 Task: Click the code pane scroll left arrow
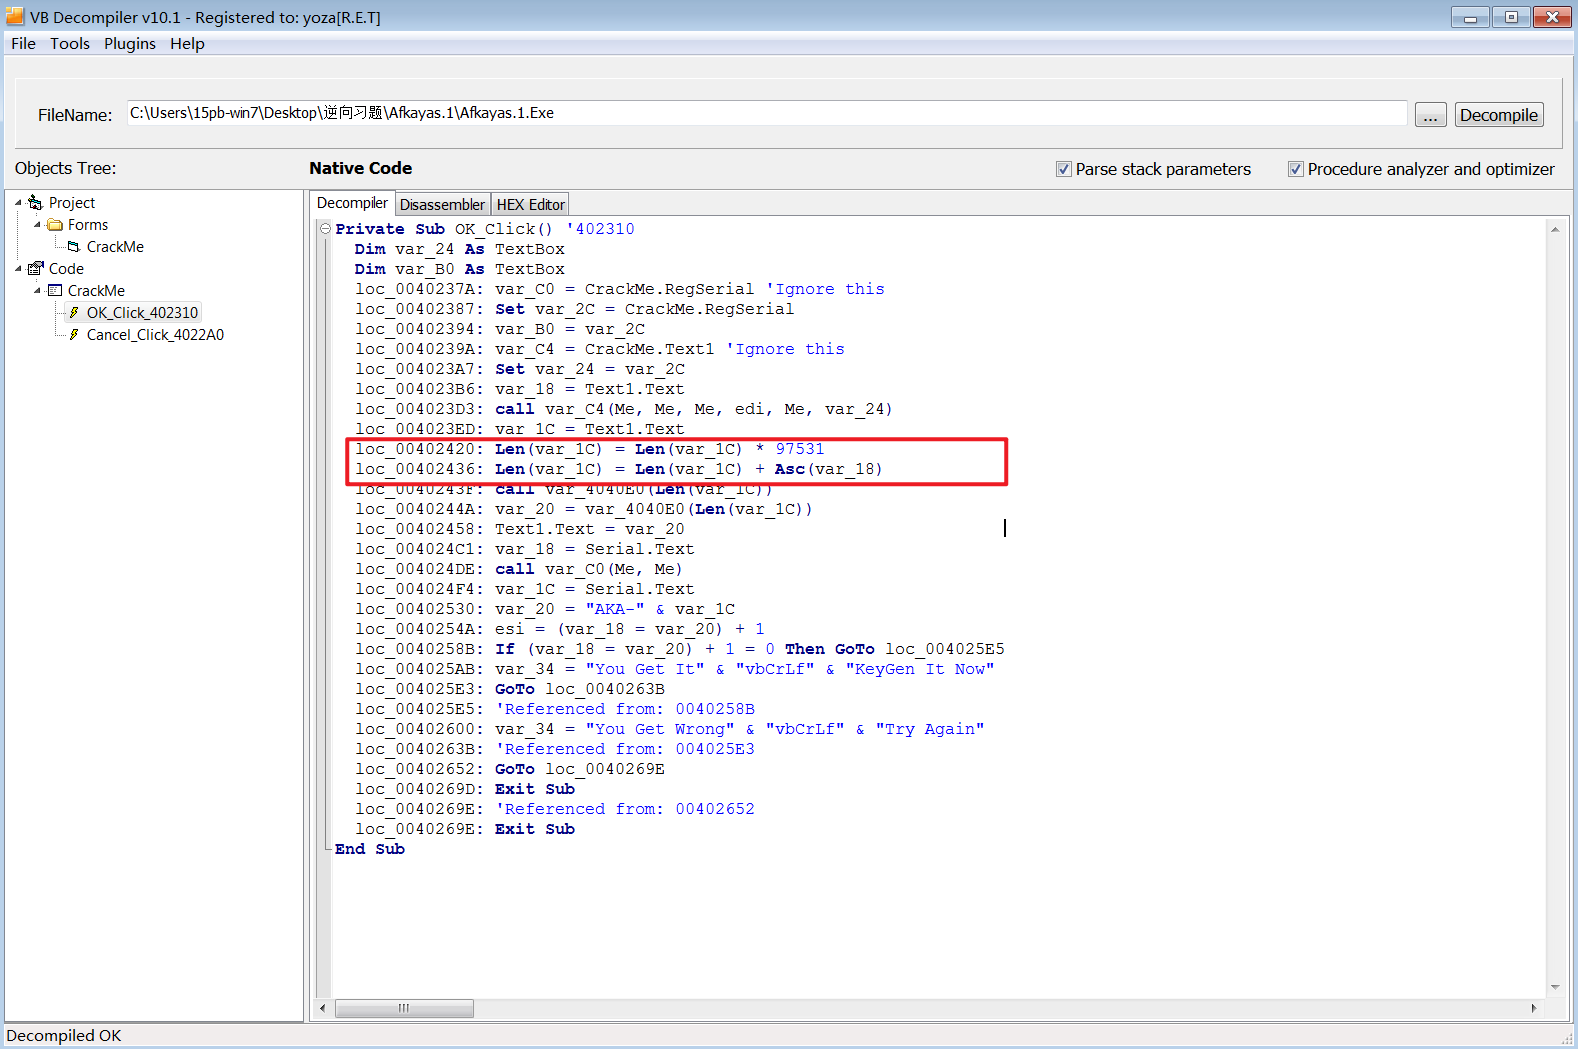pyautogui.click(x=323, y=1008)
